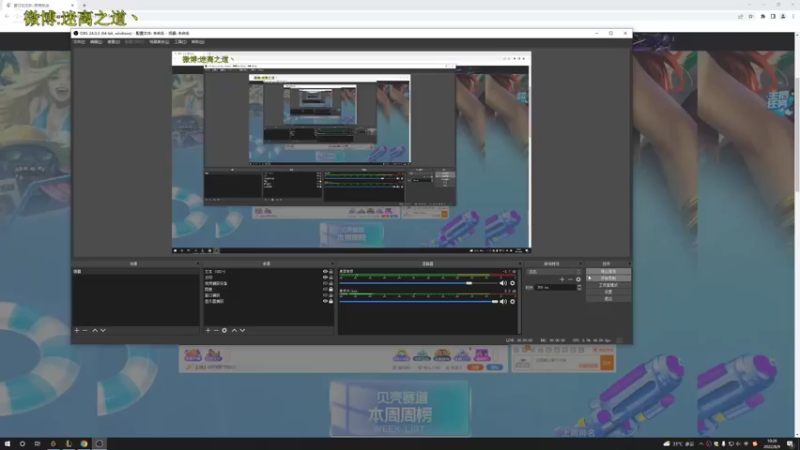Unlock the 图像 source with its lock icon
Screen dimensions: 800x450
331,289
